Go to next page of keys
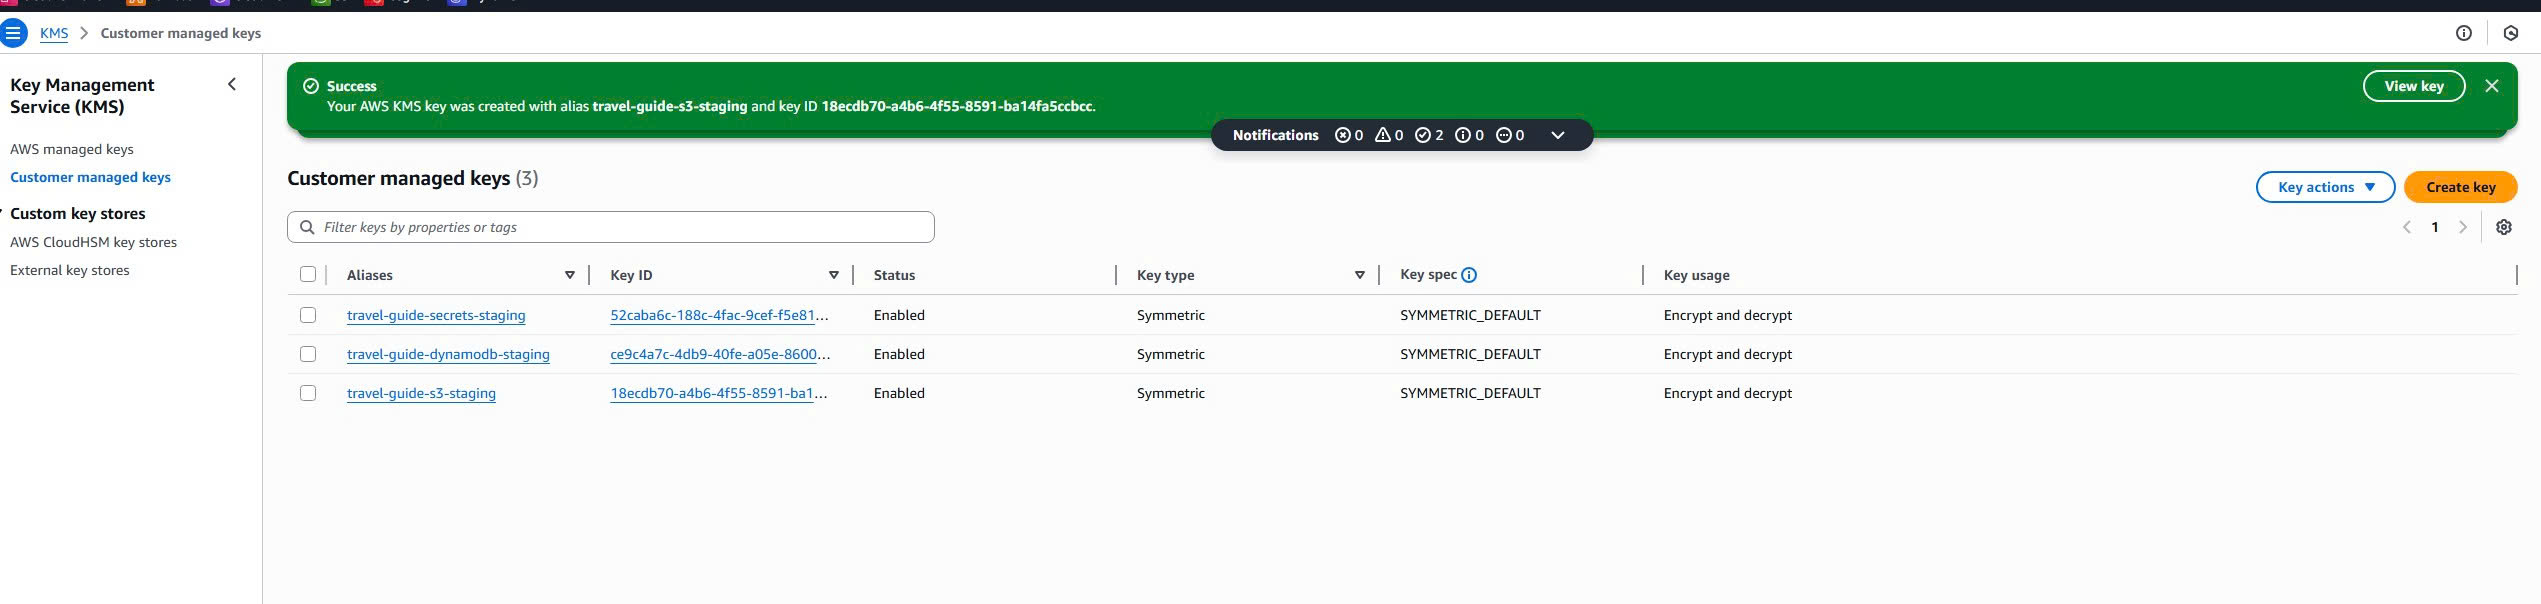This screenshot has width=2541, height=604. point(2462,227)
